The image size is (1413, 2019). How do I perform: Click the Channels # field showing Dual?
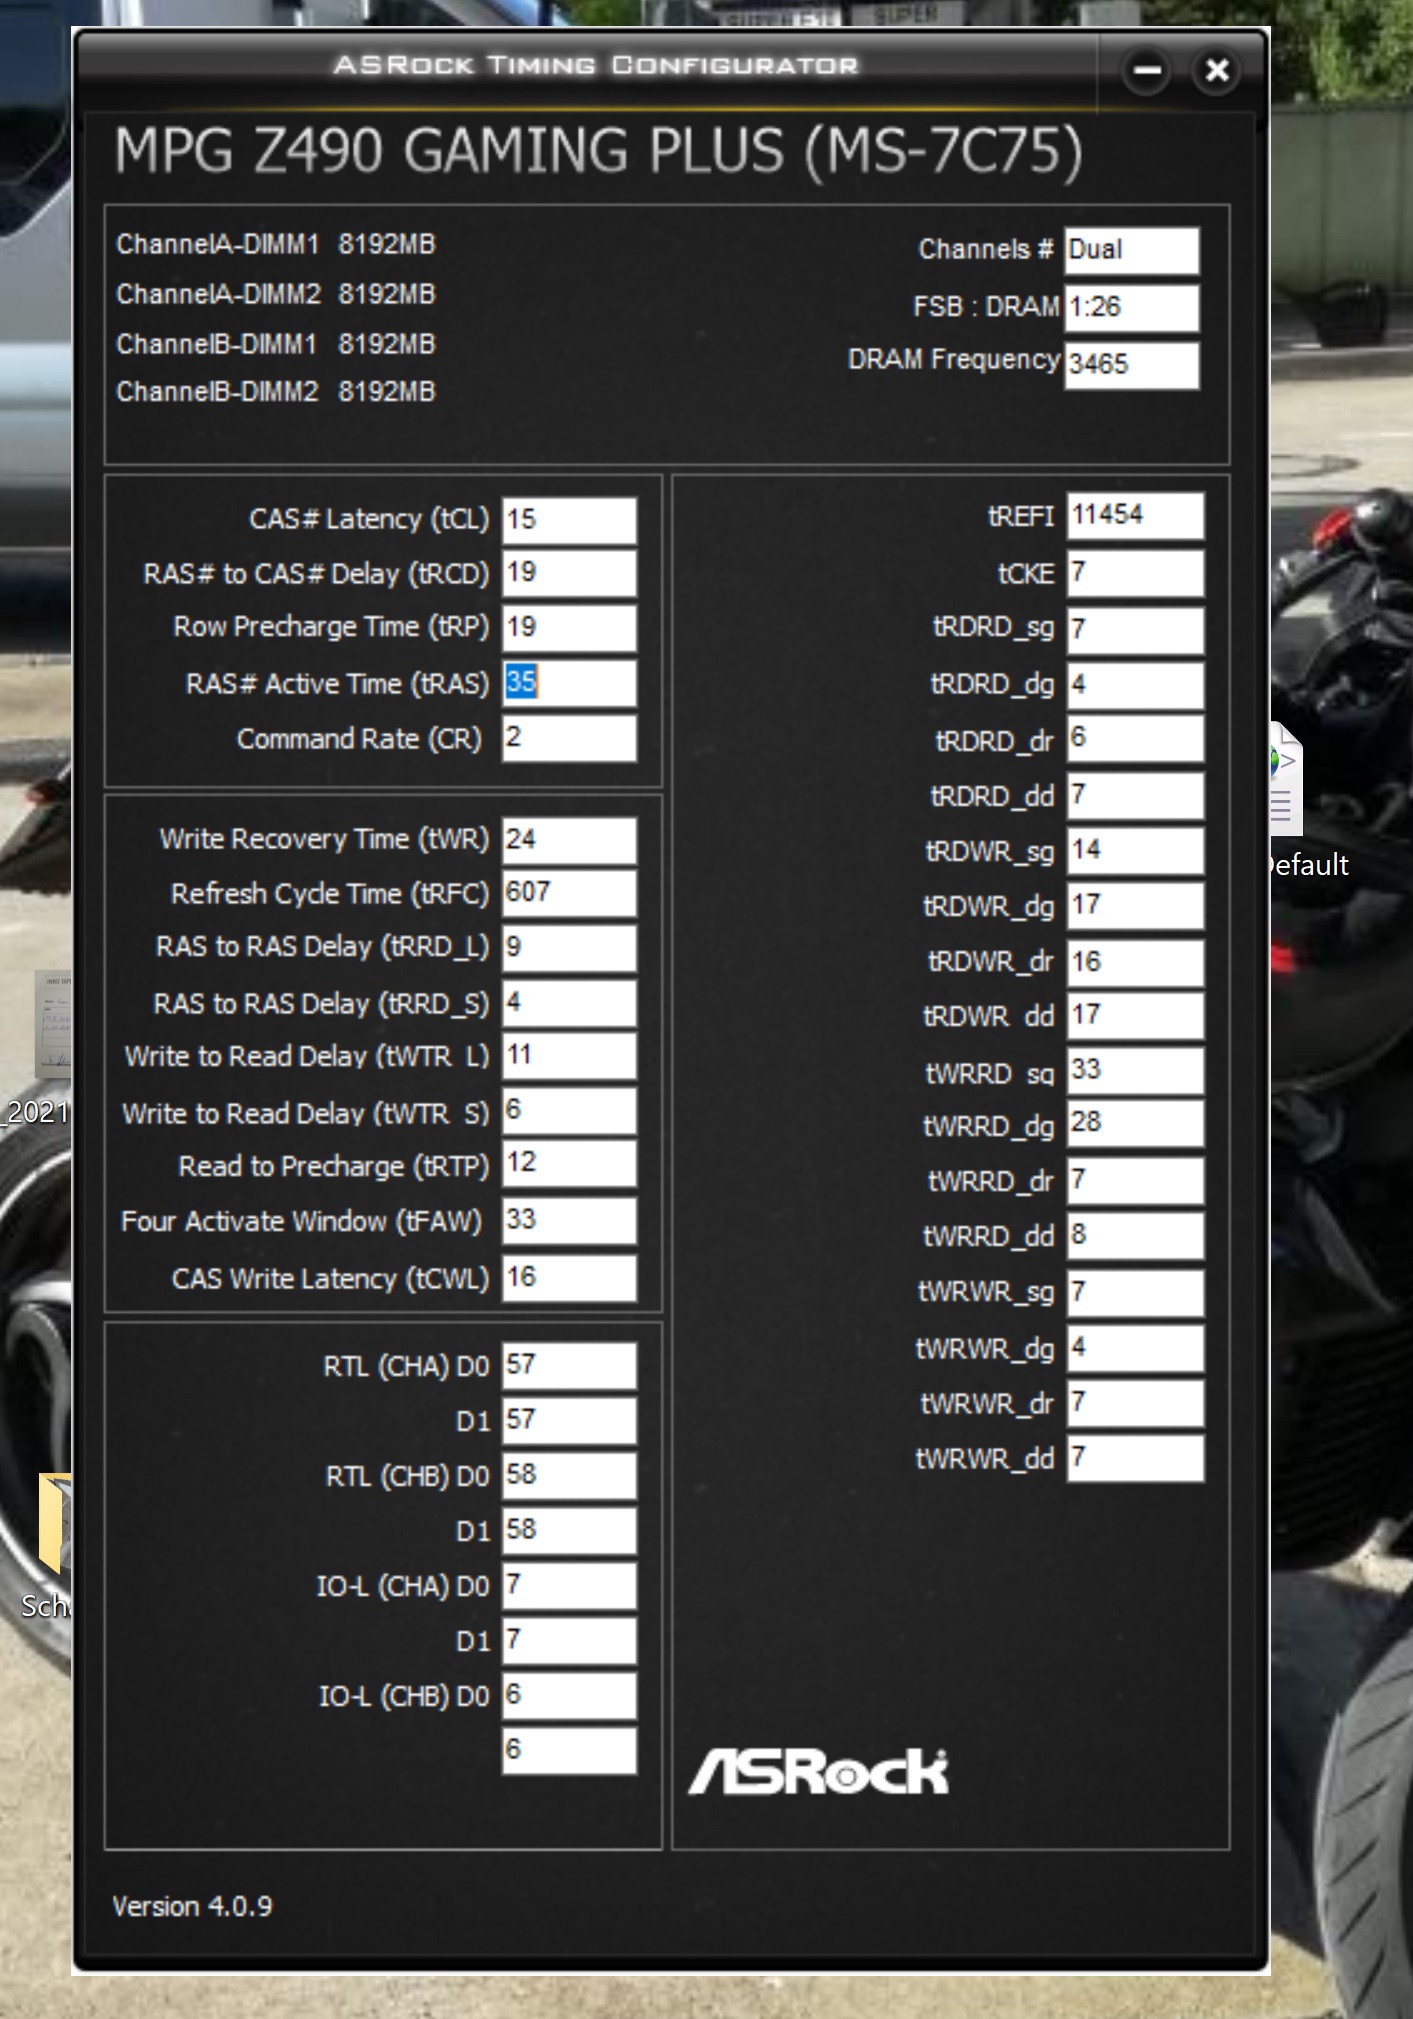[x=1132, y=250]
